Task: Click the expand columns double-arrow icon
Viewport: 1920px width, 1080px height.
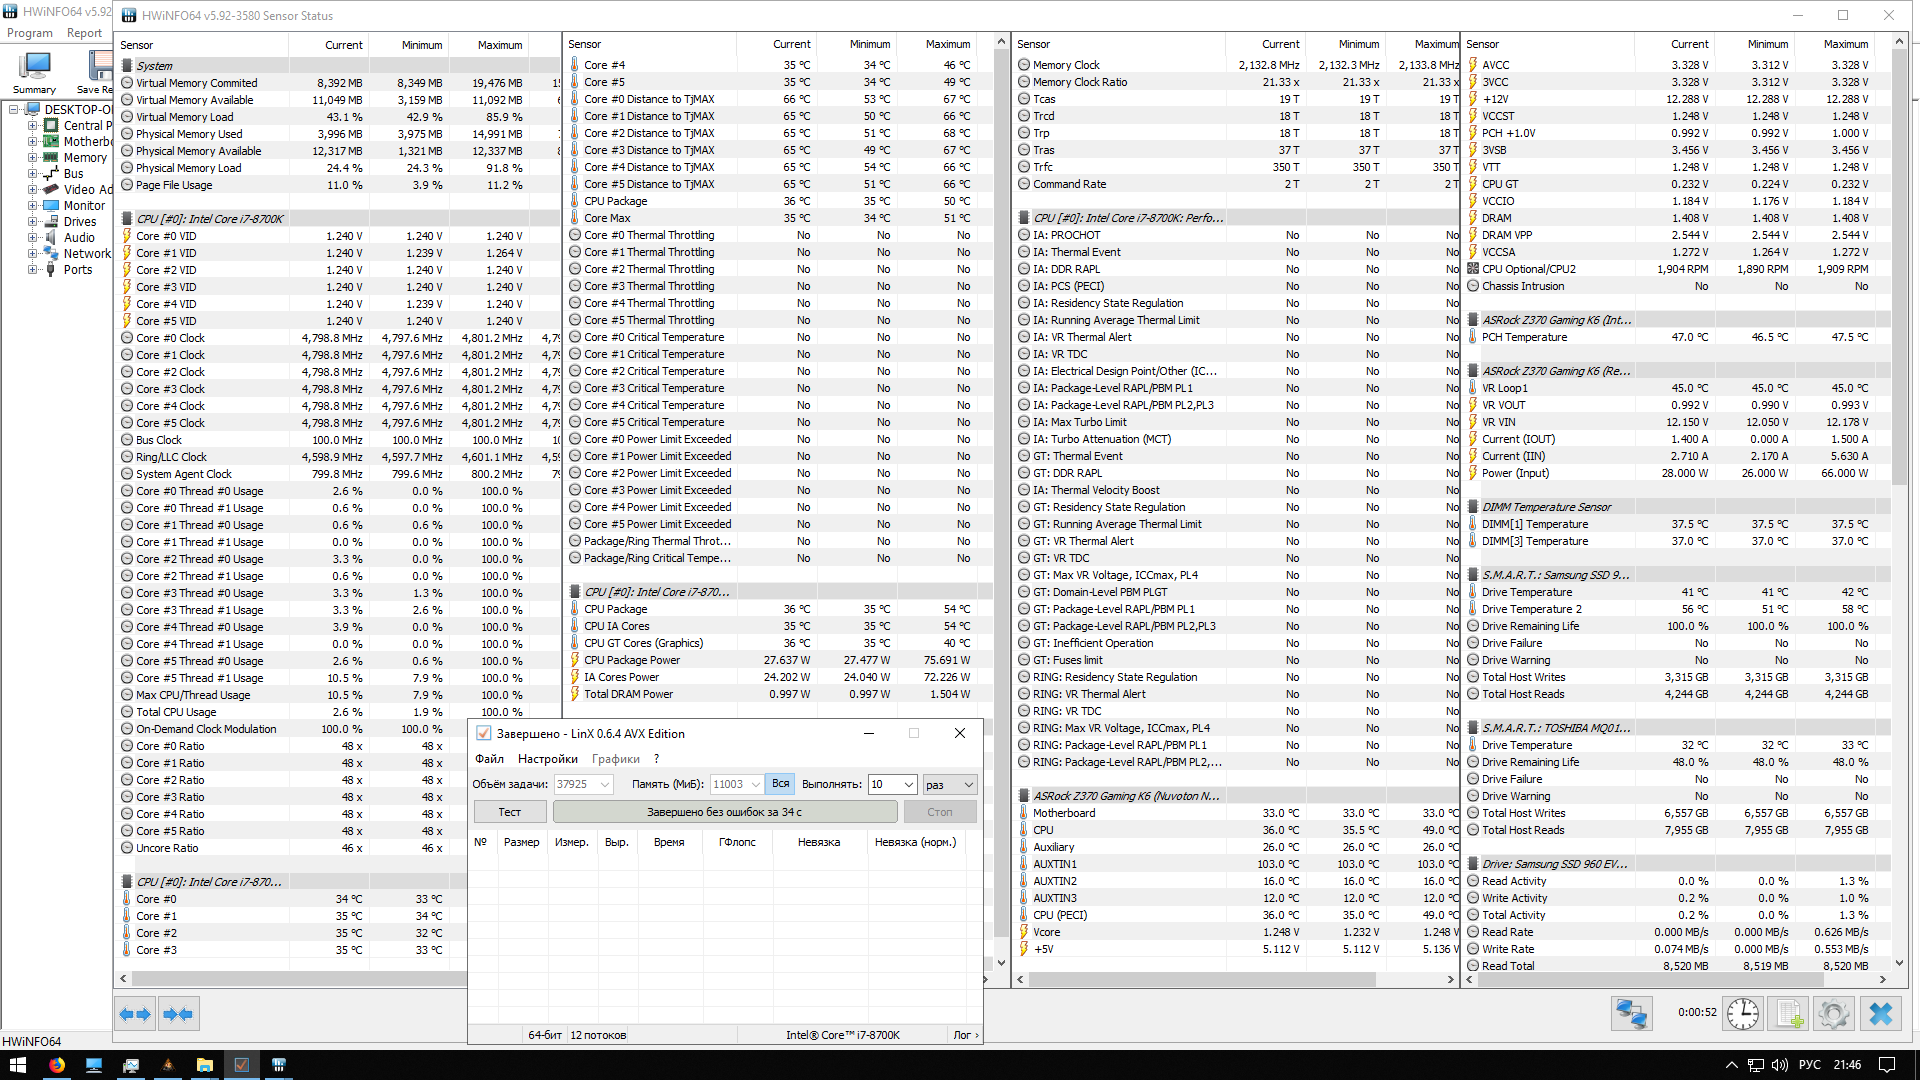Action: pos(135,1014)
